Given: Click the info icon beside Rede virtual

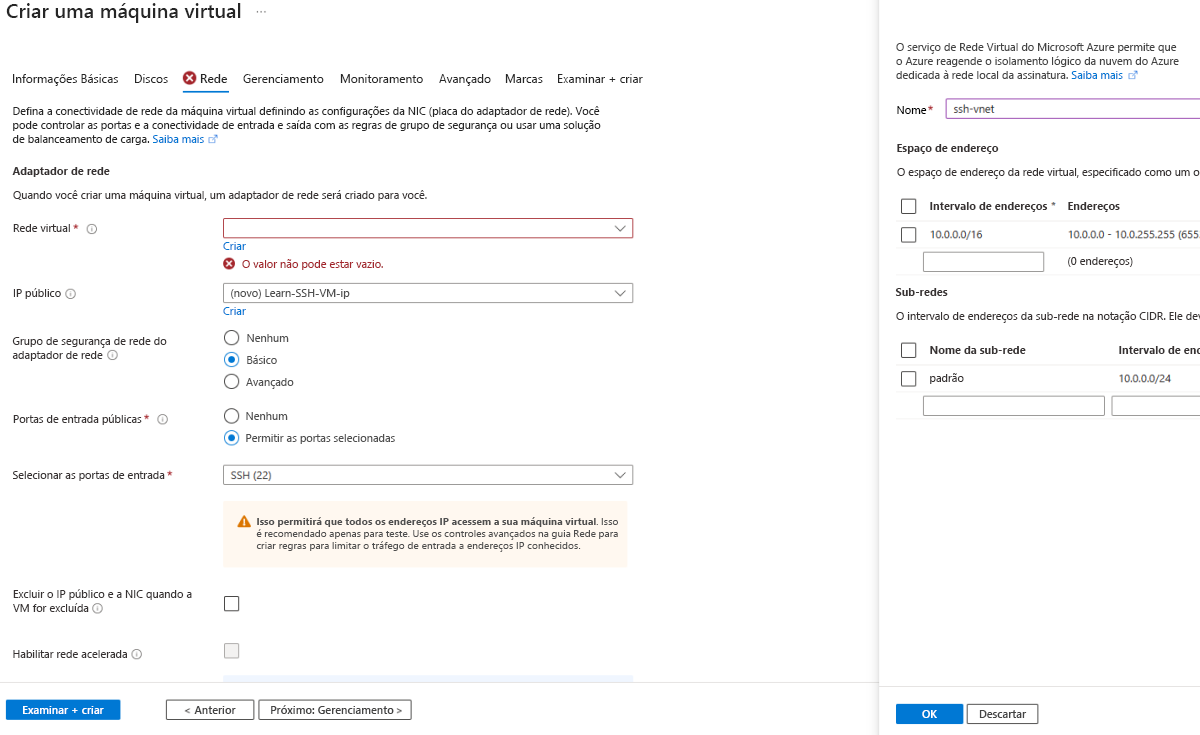Looking at the screenshot, I should pos(92,228).
